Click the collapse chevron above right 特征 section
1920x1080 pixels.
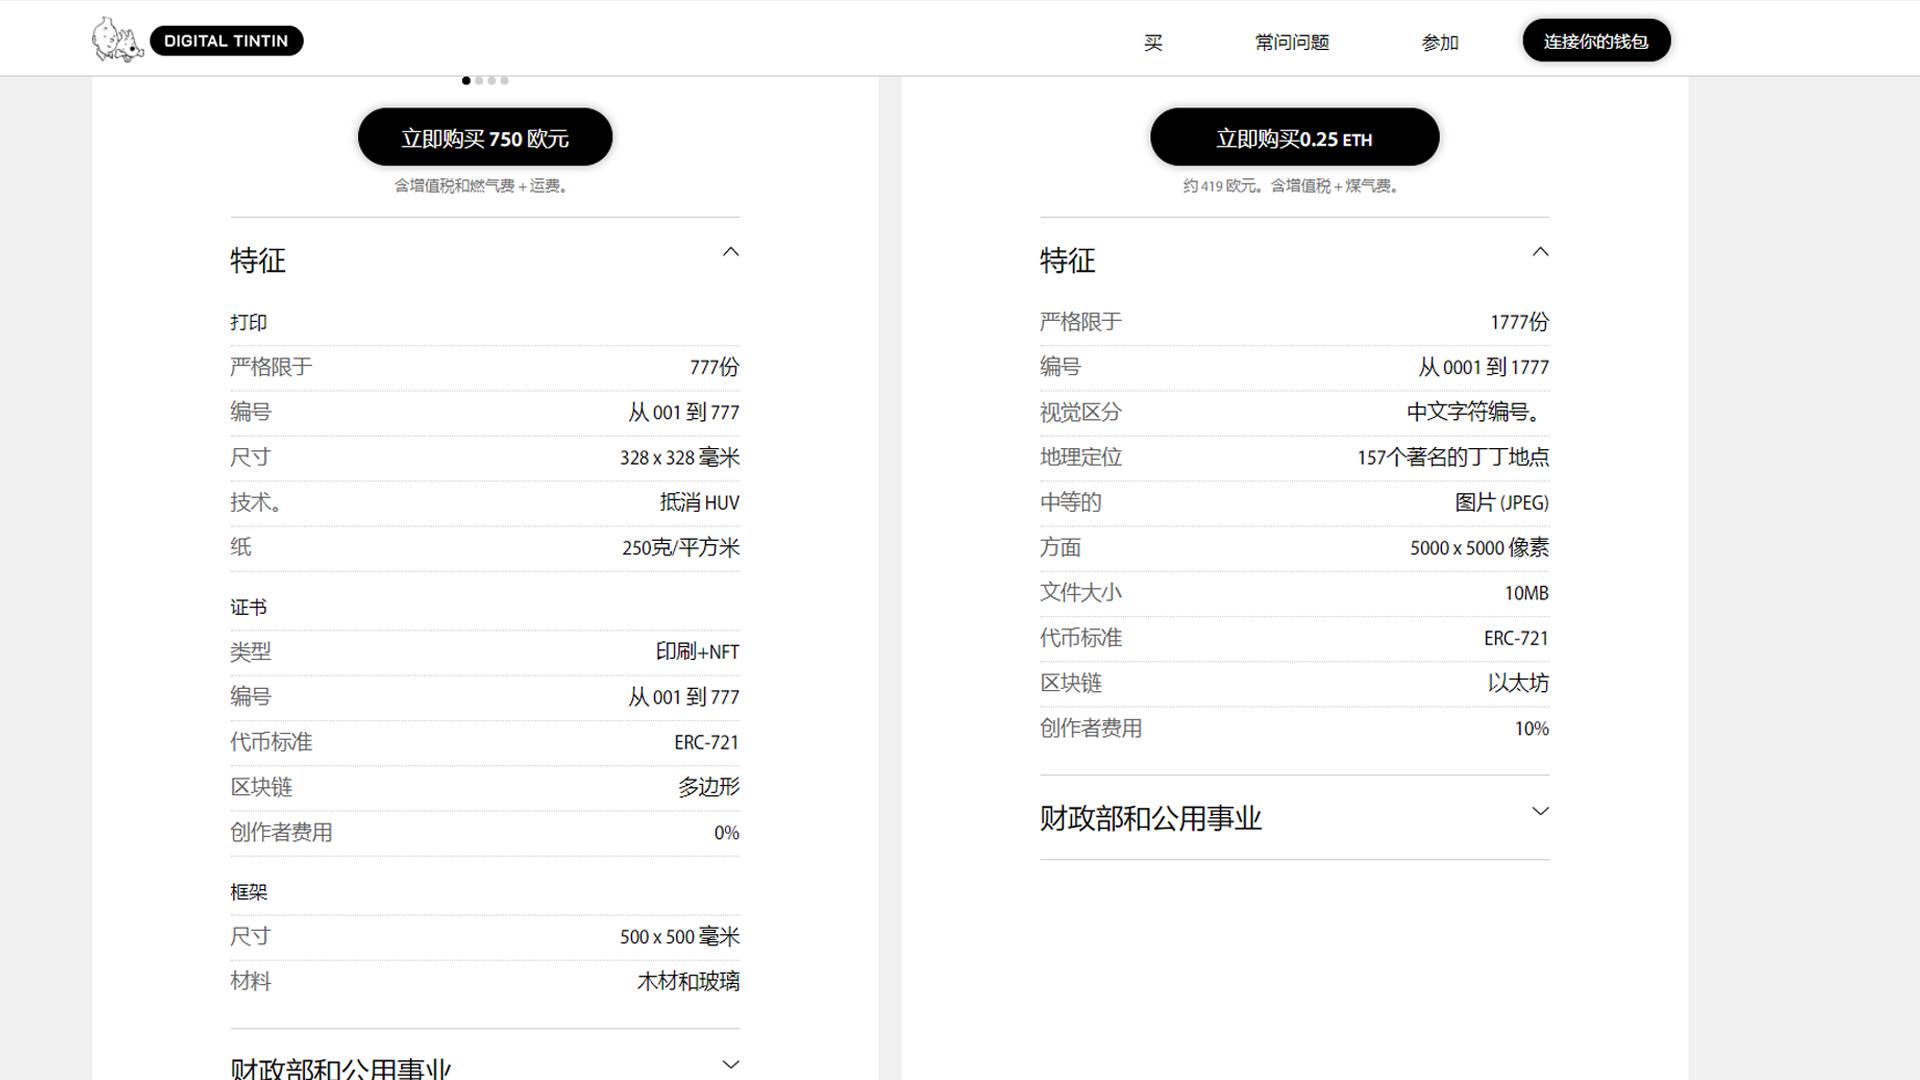(1541, 252)
